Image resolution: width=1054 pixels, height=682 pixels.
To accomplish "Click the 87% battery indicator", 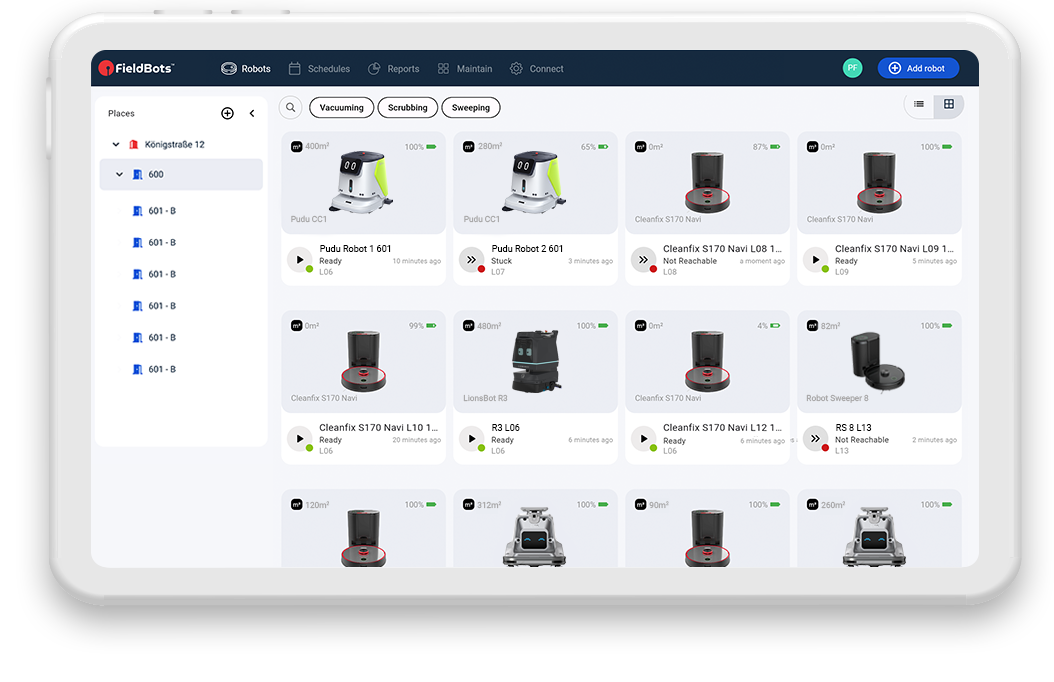I will (767, 146).
